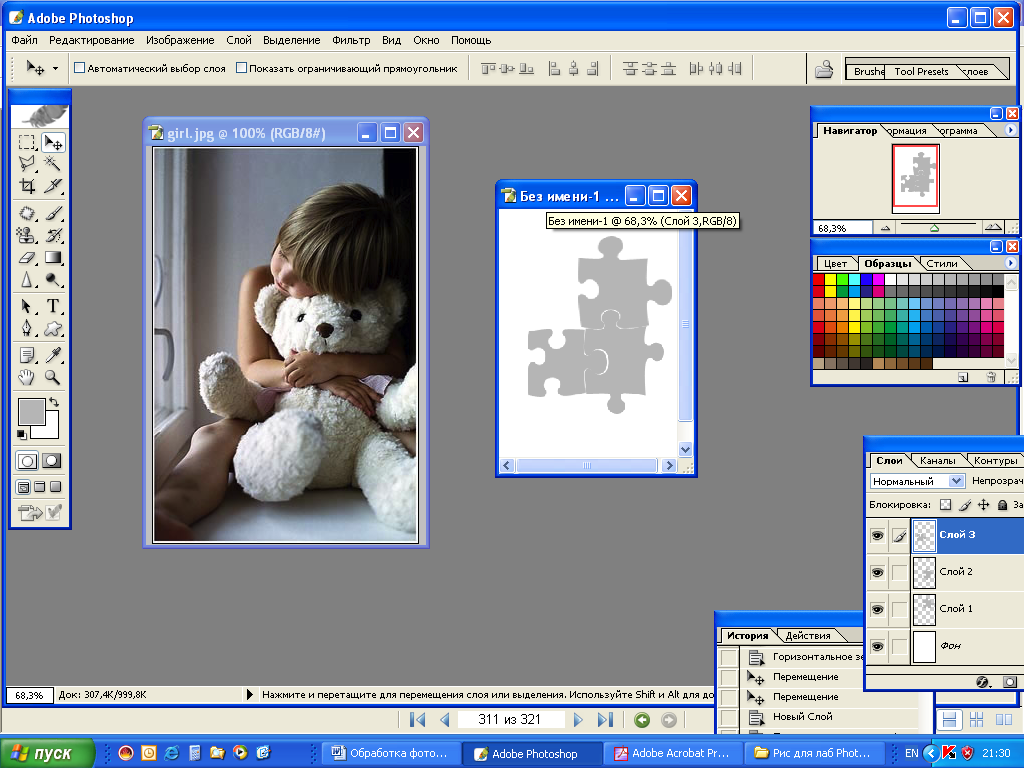Hide layer Слой 1 via eye icon
Screen dimensions: 1024x768
[877, 609]
